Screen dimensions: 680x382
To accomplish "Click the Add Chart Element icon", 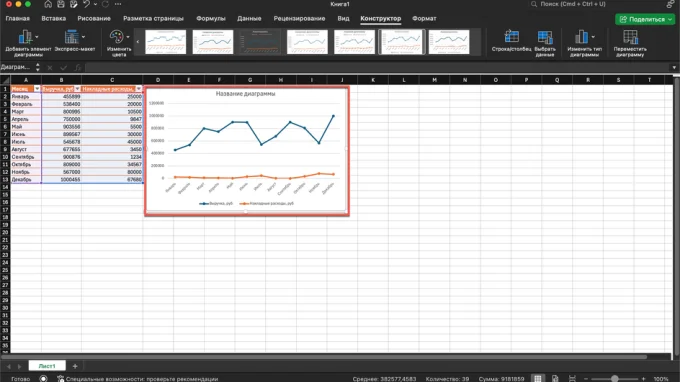I will (x=25, y=37).
